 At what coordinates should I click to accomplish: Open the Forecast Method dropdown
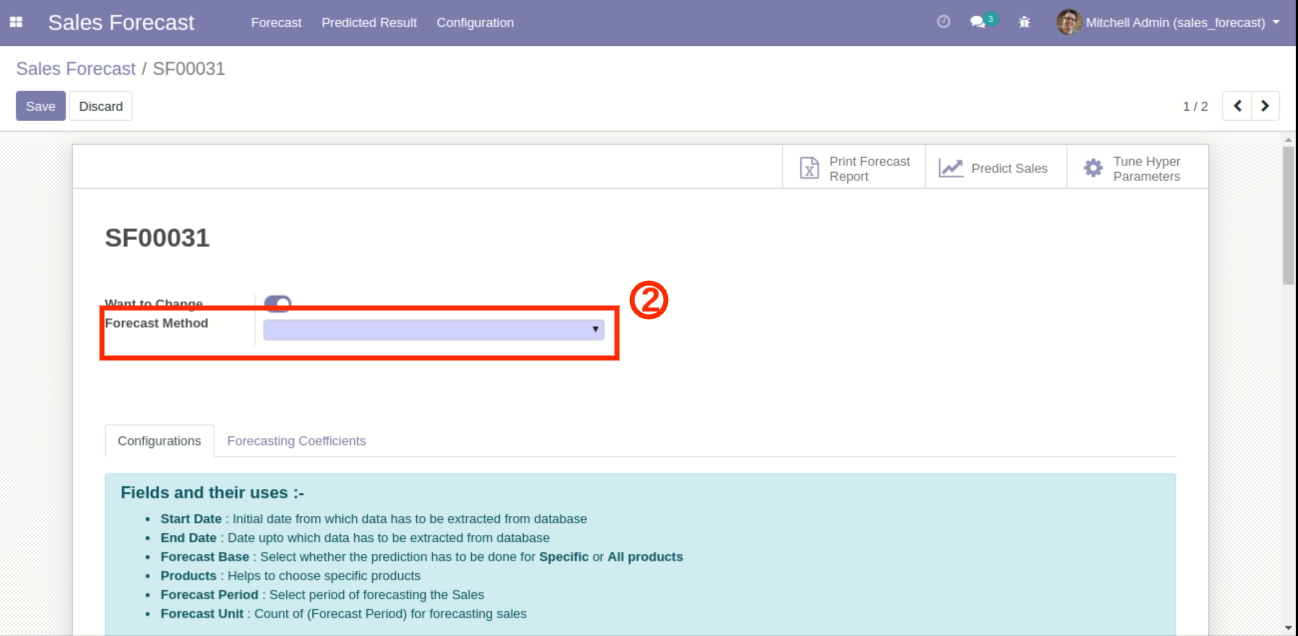click(x=433, y=329)
